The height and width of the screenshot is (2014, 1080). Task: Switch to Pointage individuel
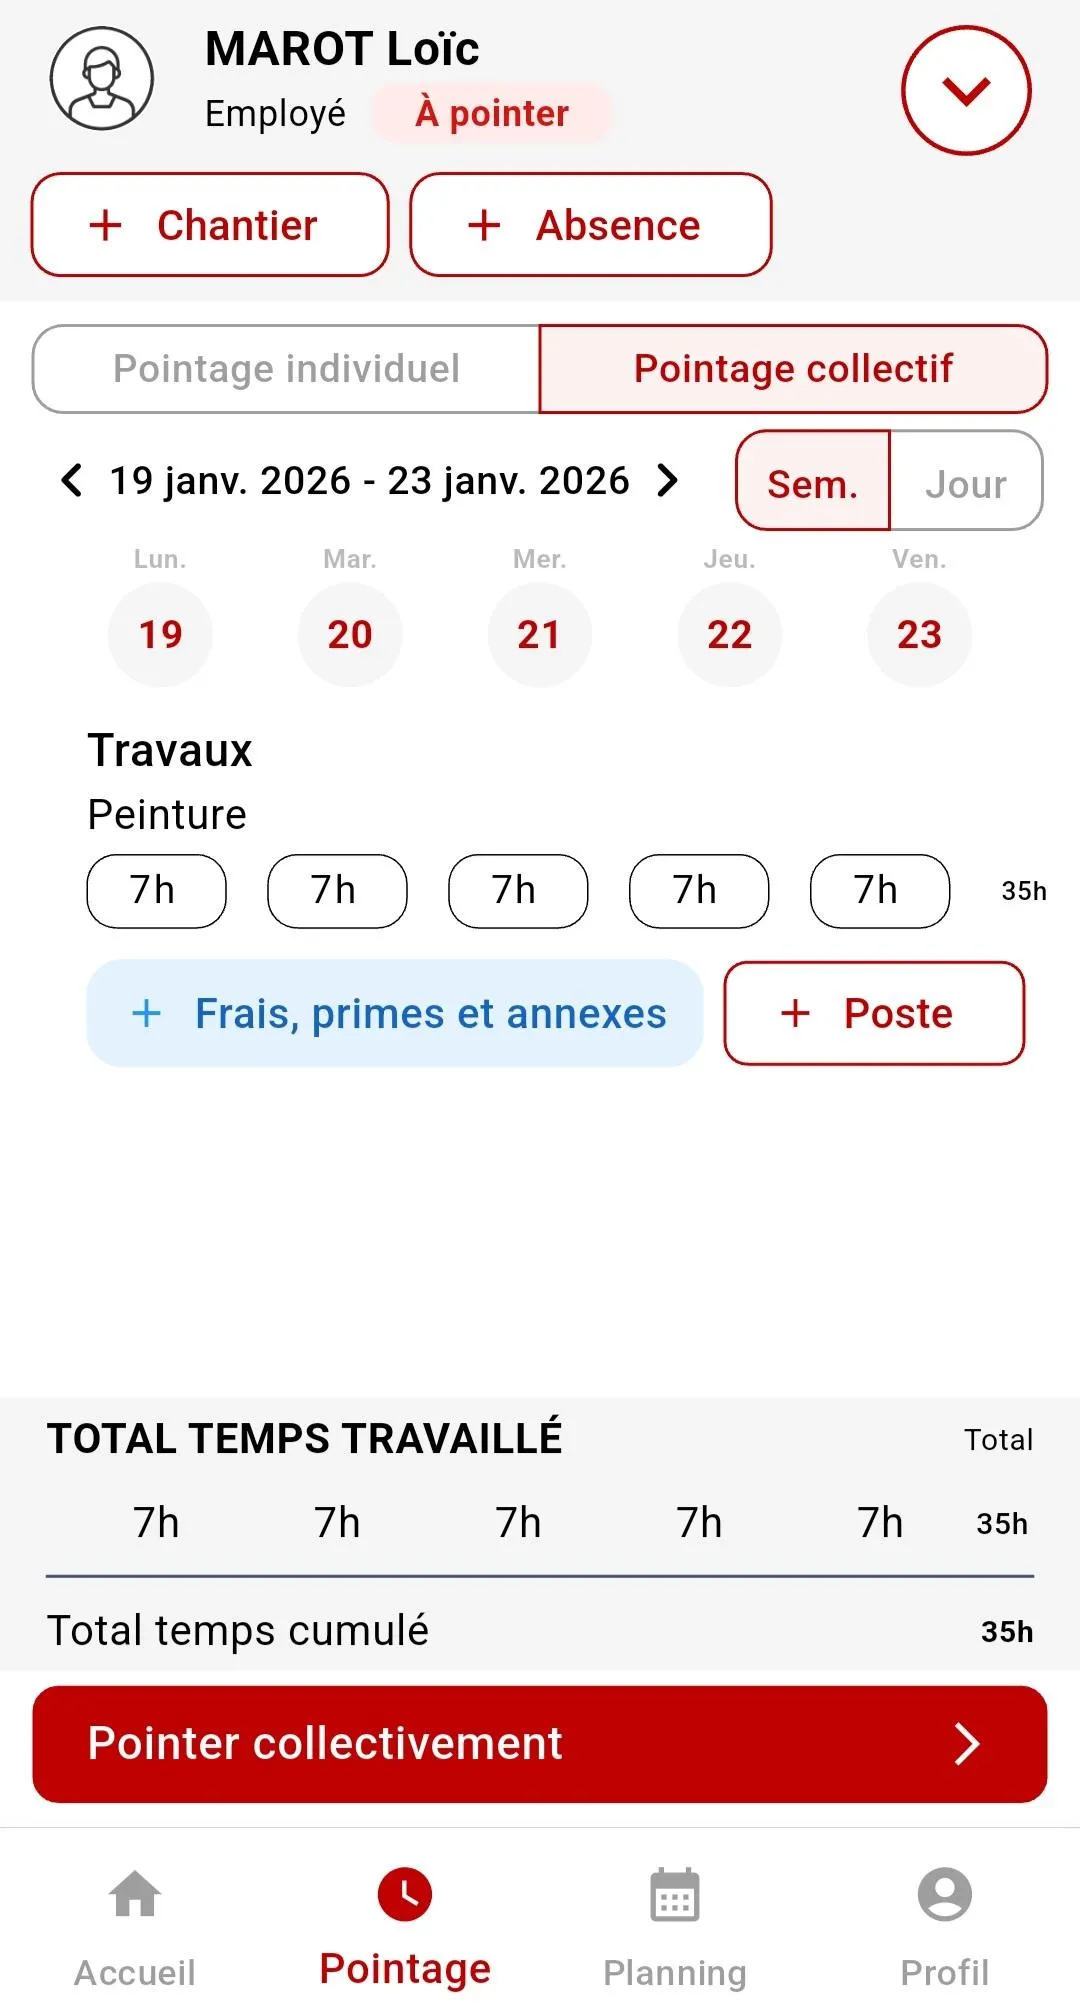286,368
